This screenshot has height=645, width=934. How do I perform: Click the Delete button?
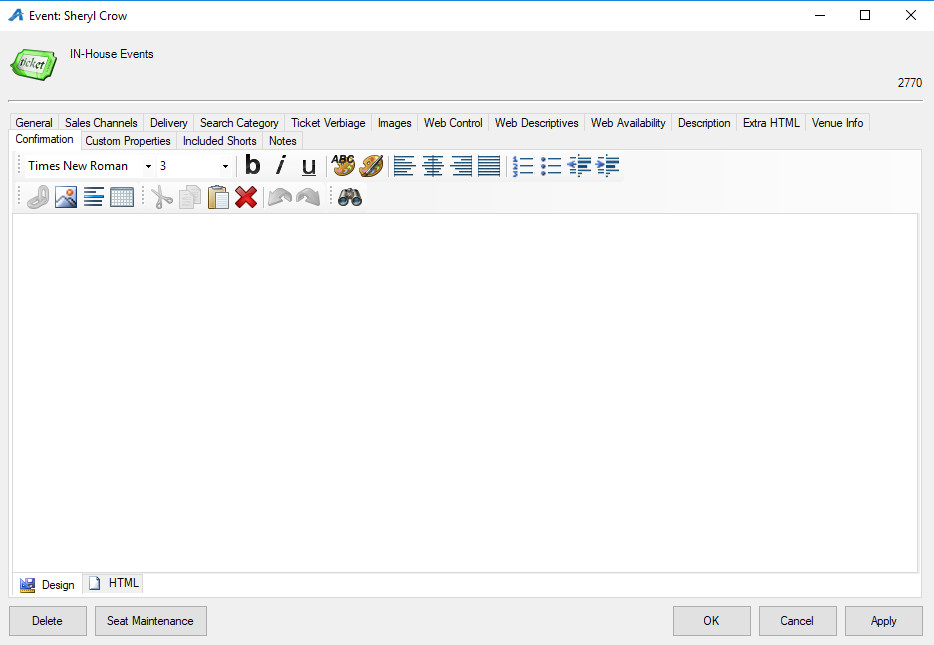point(48,621)
